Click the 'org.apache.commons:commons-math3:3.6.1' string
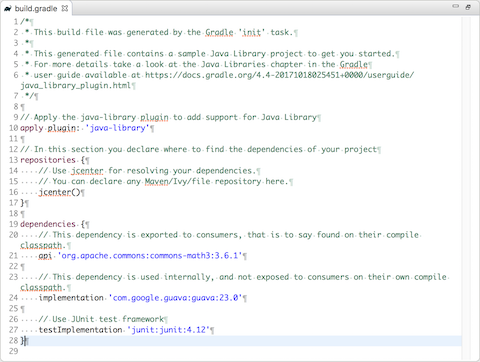 click(x=150, y=256)
